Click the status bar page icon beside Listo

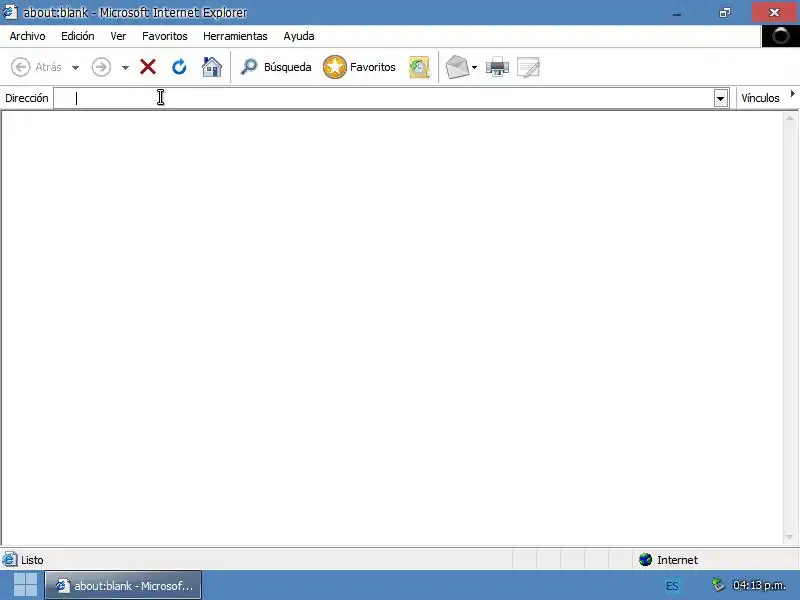(x=10, y=560)
